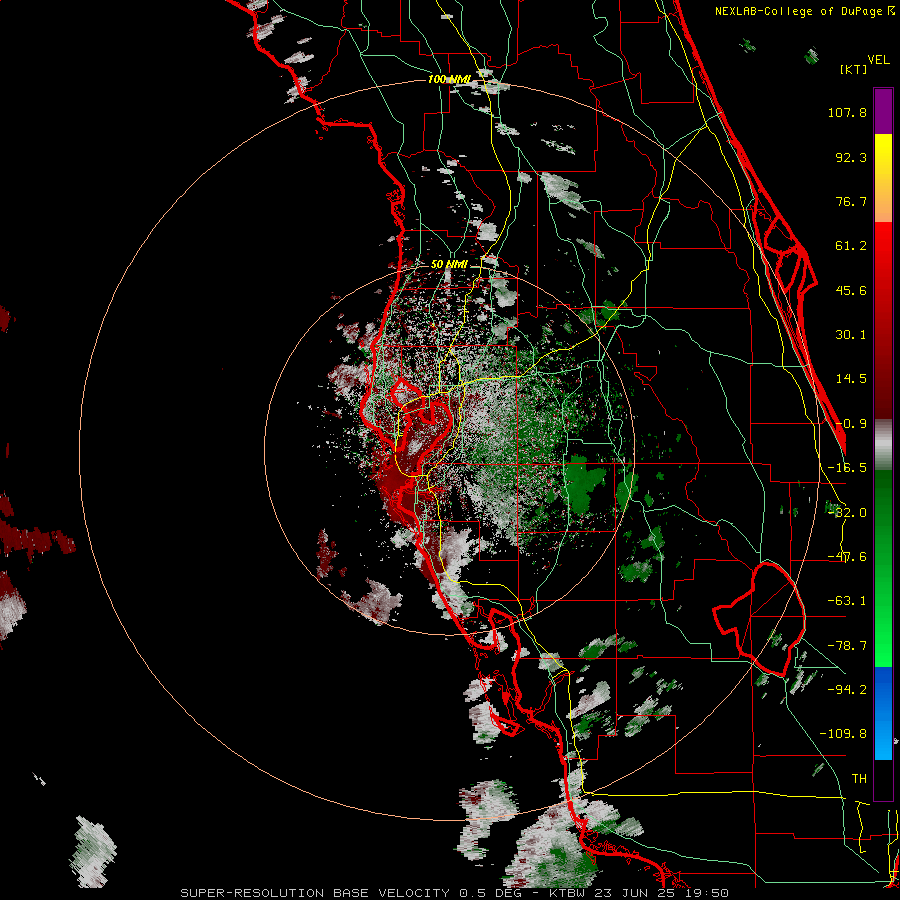The width and height of the screenshot is (900, 900).
Task: Click the -32.0 velocity scale value
Action: pyautogui.click(x=847, y=513)
